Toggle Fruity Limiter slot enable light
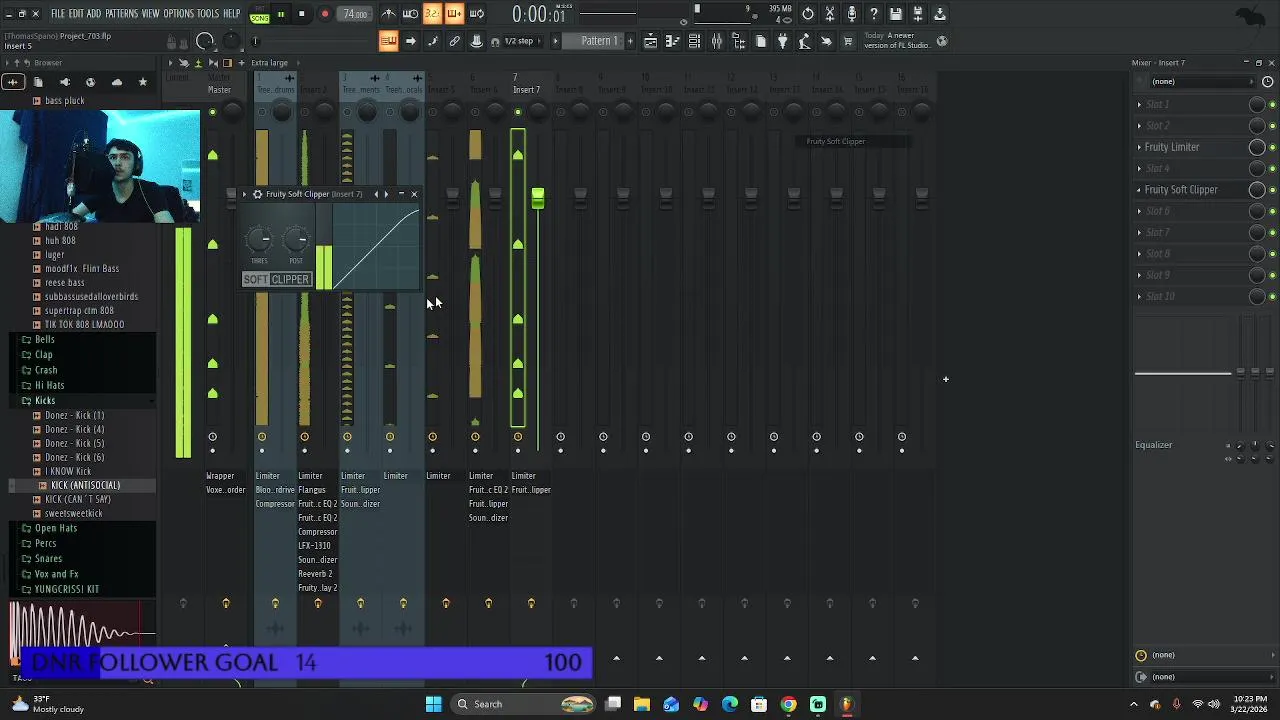Image resolution: width=1280 pixels, height=720 pixels. point(1272,148)
